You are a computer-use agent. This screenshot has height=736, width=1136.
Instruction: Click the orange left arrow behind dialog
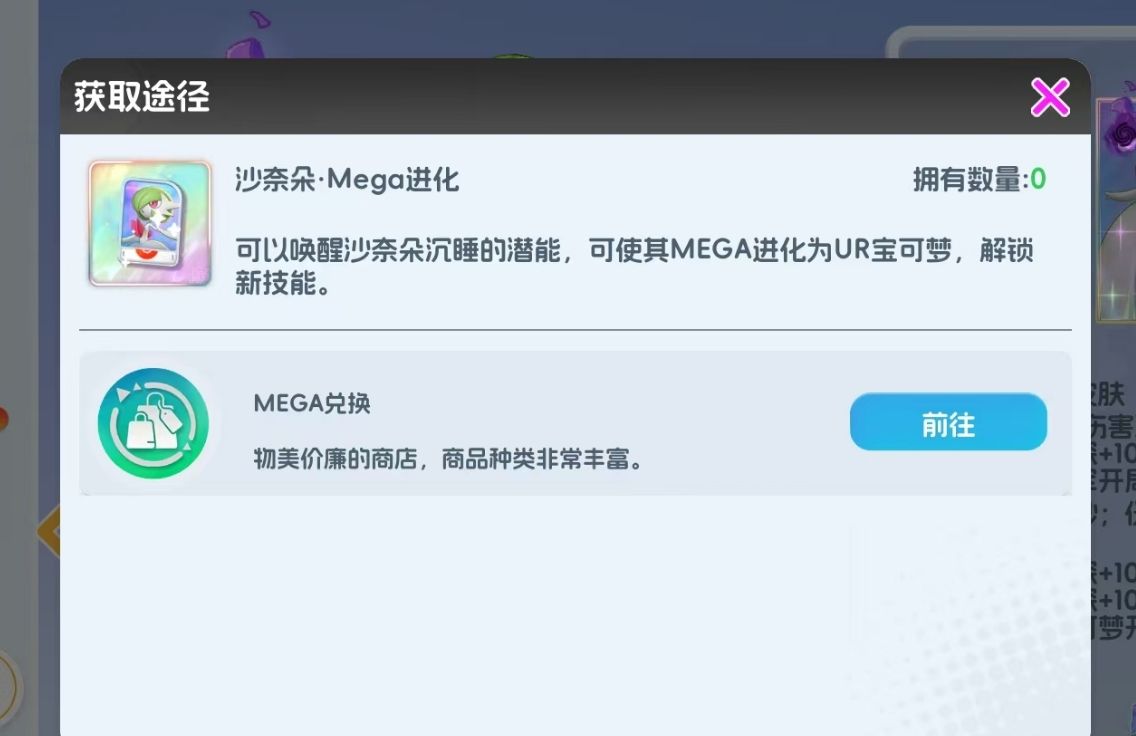pos(49,531)
